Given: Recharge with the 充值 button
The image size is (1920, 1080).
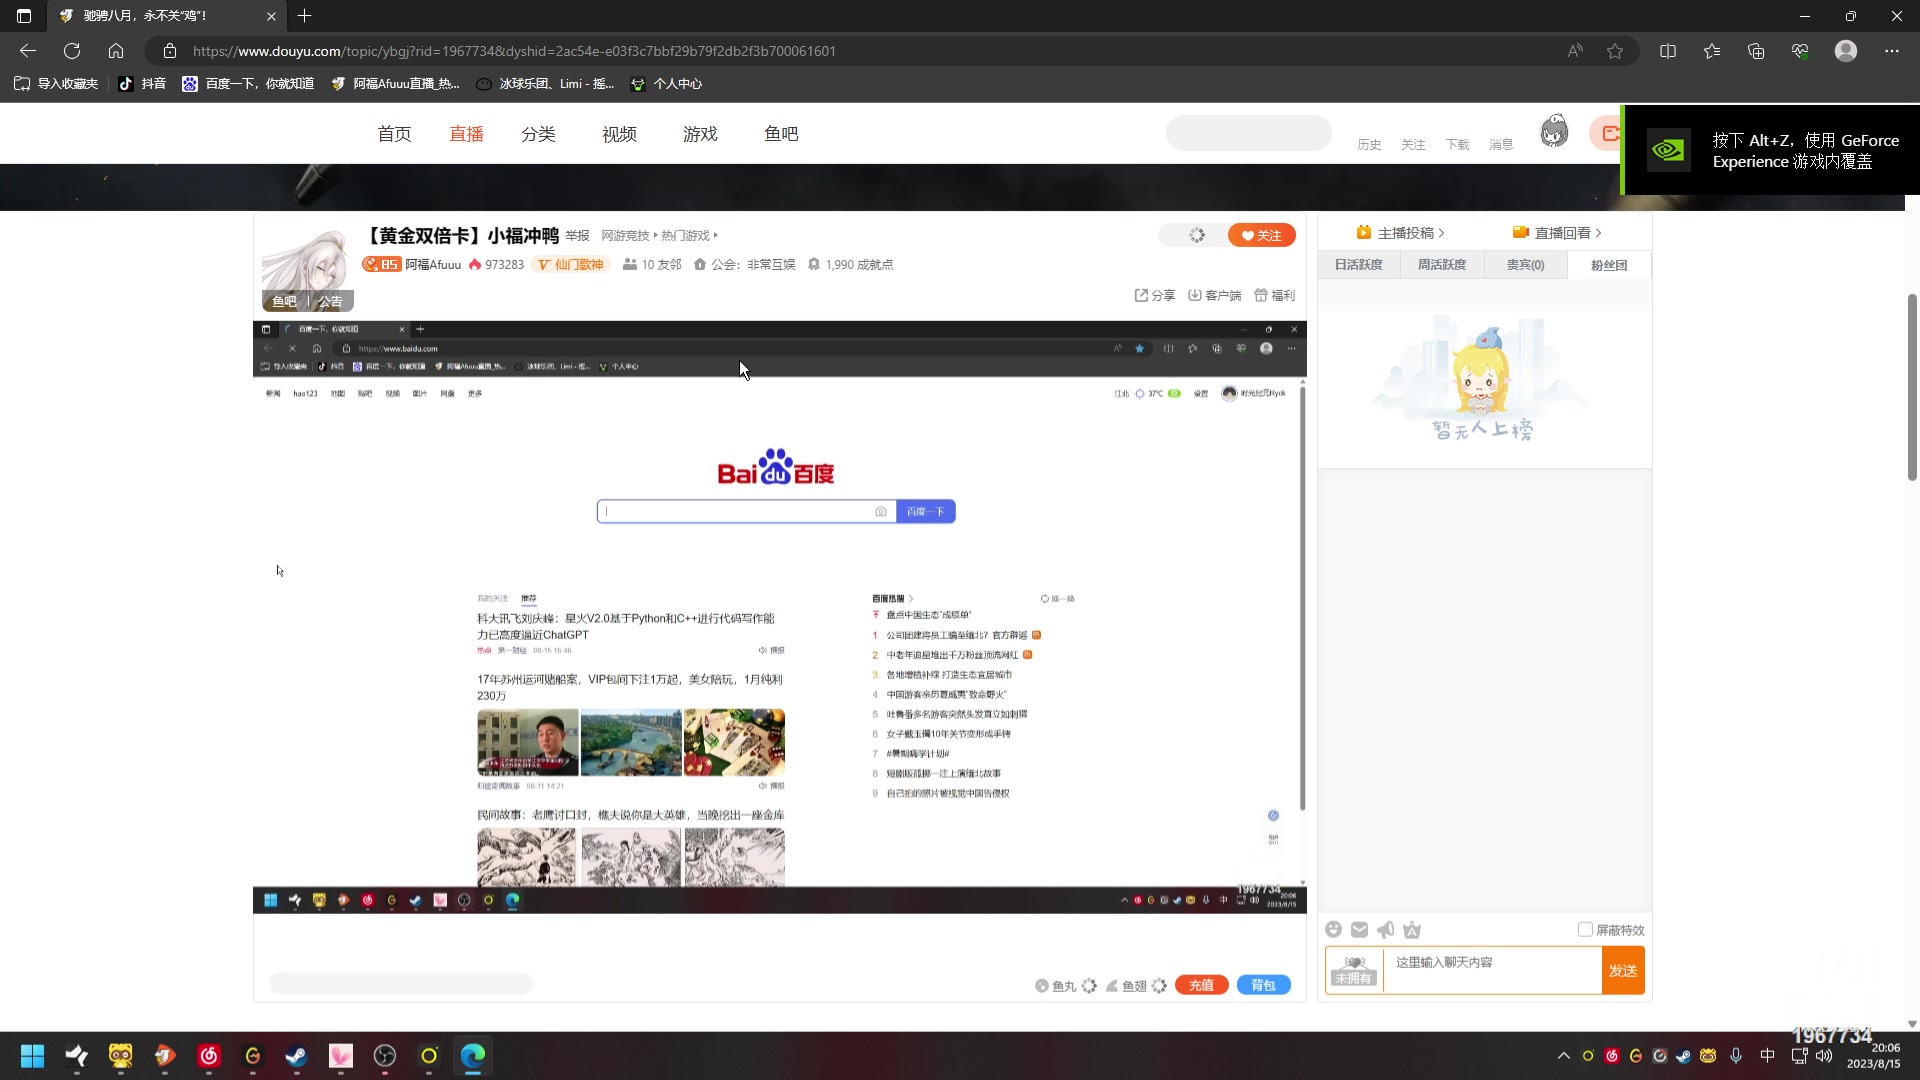Looking at the screenshot, I should [x=1201, y=985].
